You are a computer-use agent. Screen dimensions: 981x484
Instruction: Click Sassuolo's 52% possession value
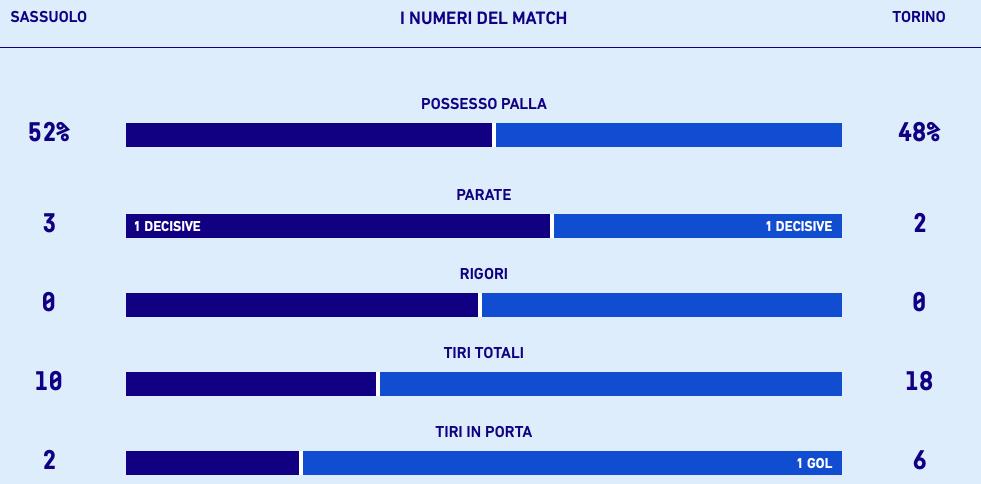(48, 132)
